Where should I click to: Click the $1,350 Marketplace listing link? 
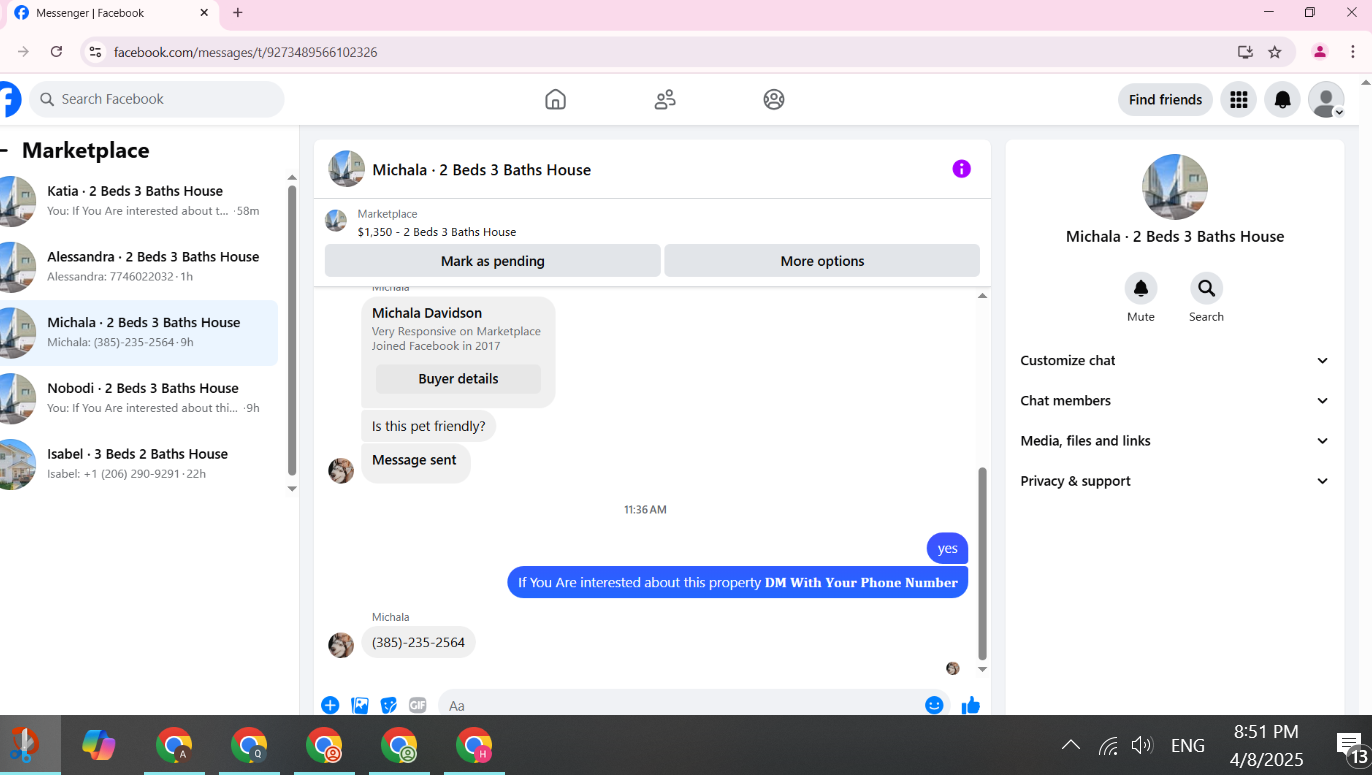(437, 231)
